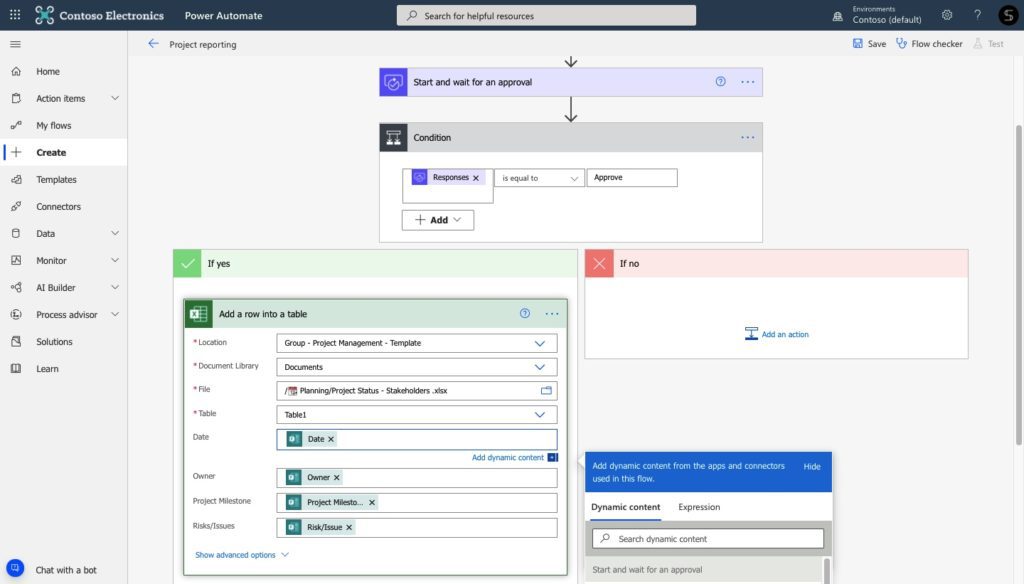
Task: Open the settings gear icon
Action: pyautogui.click(x=947, y=15)
